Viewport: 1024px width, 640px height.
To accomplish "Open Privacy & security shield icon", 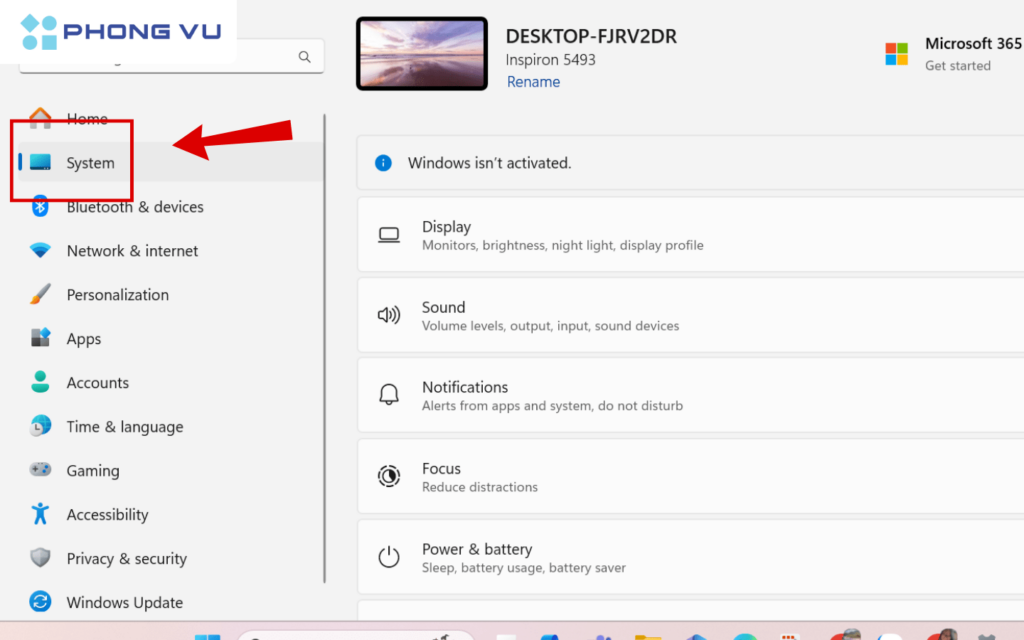I will (40, 558).
